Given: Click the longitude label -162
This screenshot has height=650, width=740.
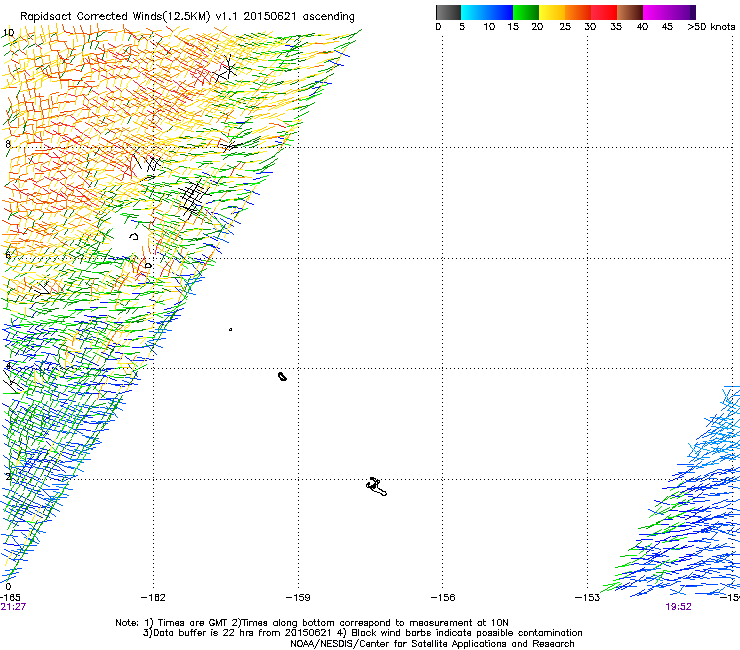Looking at the screenshot, I should 153,598.
